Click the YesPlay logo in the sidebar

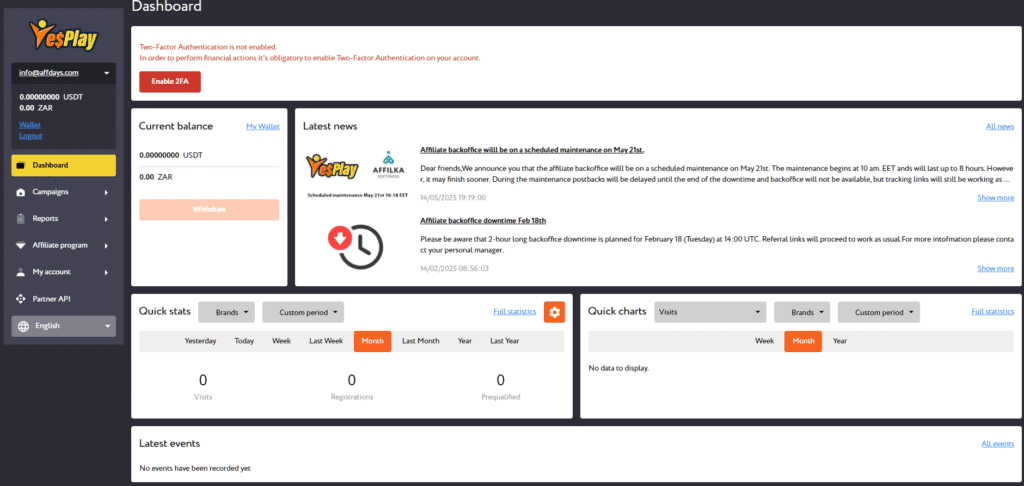(x=63, y=36)
